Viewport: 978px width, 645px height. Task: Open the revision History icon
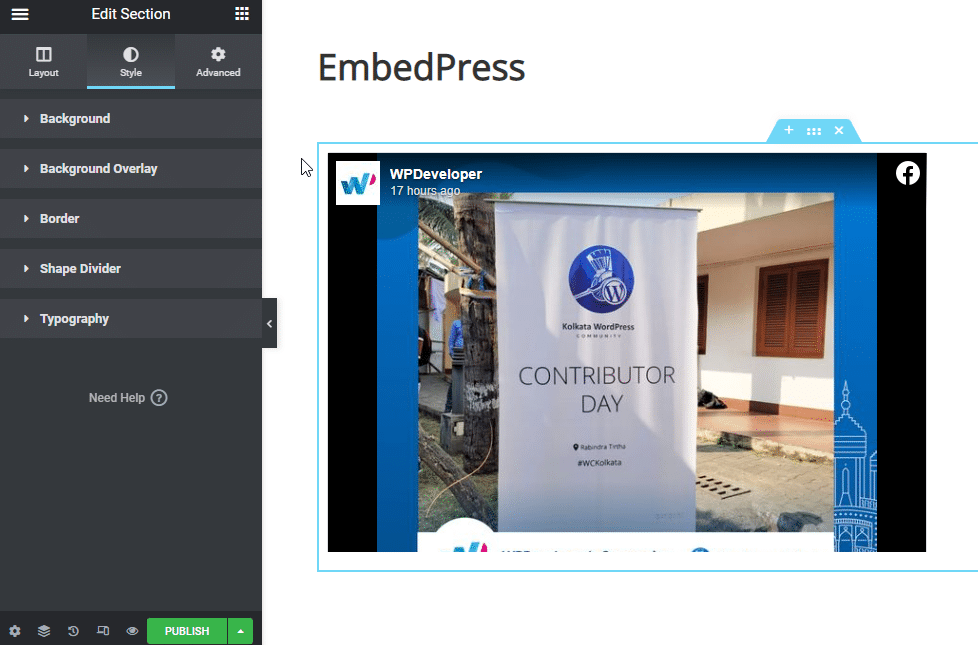pyautogui.click(x=73, y=631)
